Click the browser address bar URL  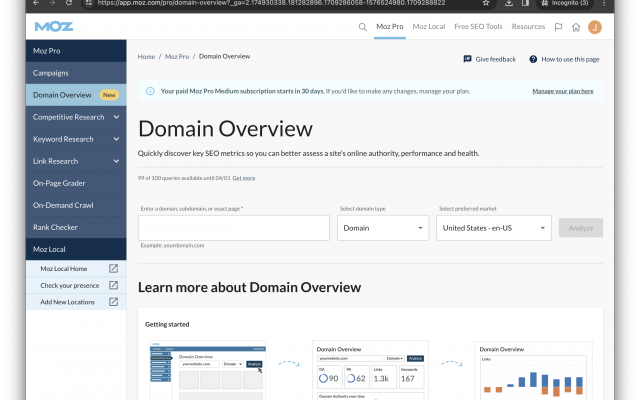(x=271, y=3)
